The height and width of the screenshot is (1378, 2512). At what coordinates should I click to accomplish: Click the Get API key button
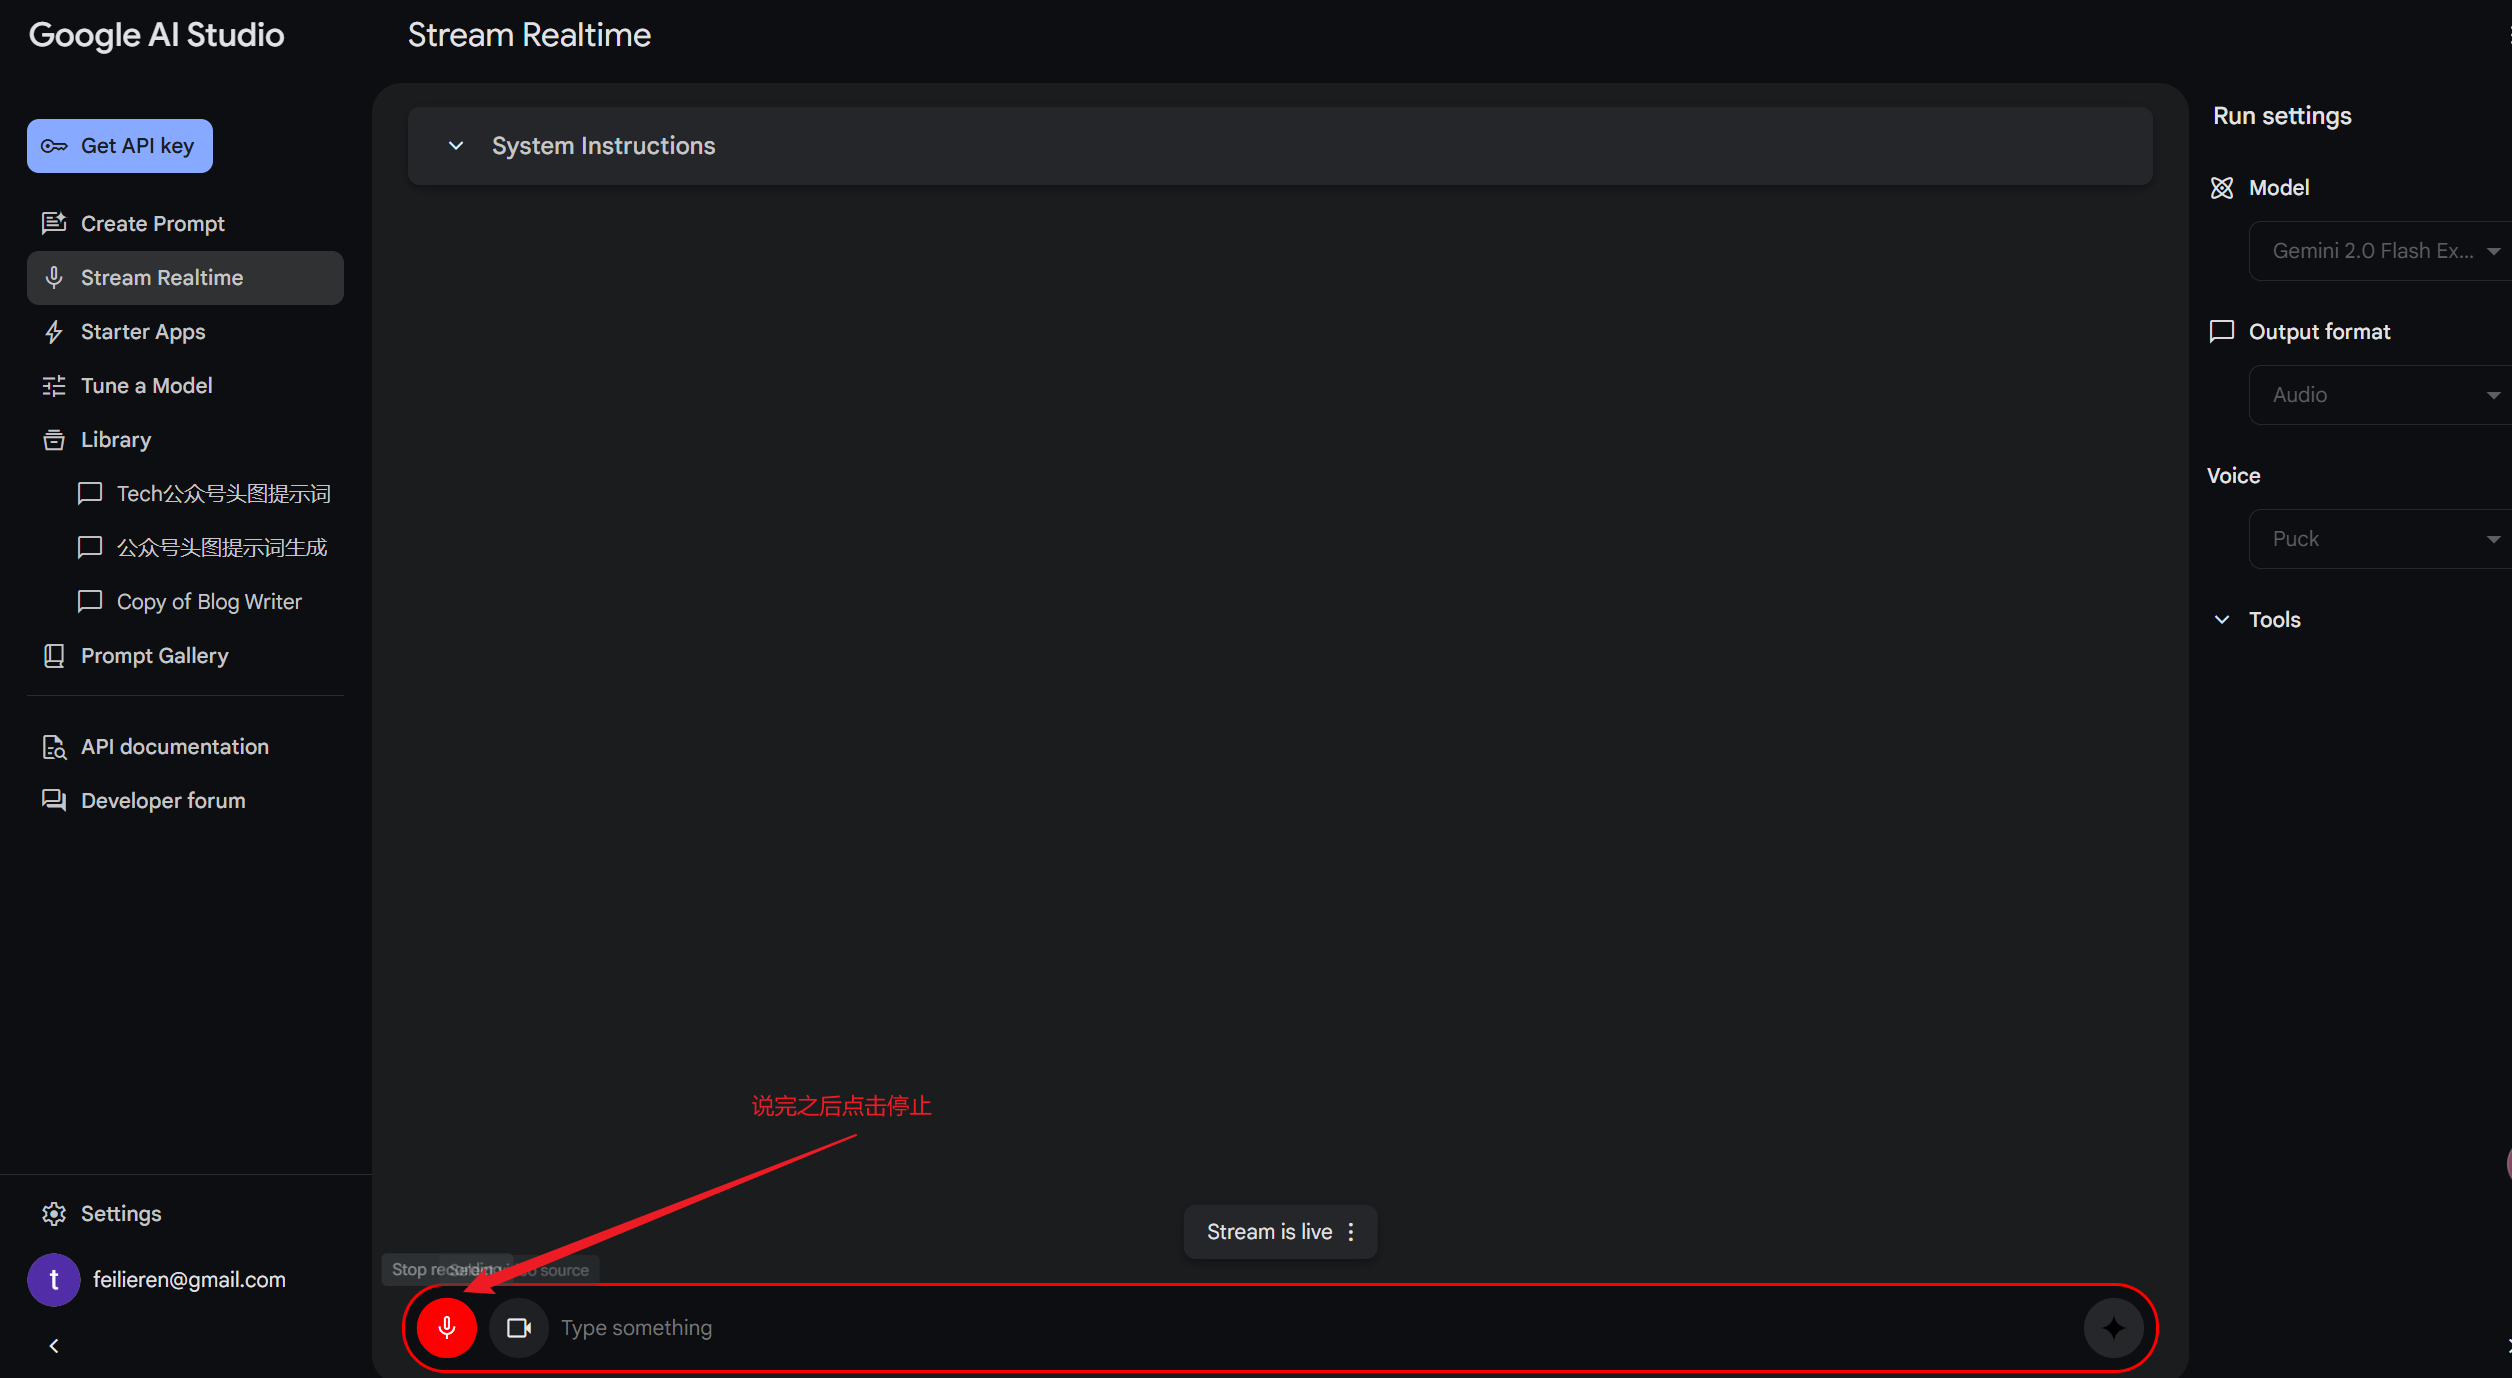pos(120,146)
